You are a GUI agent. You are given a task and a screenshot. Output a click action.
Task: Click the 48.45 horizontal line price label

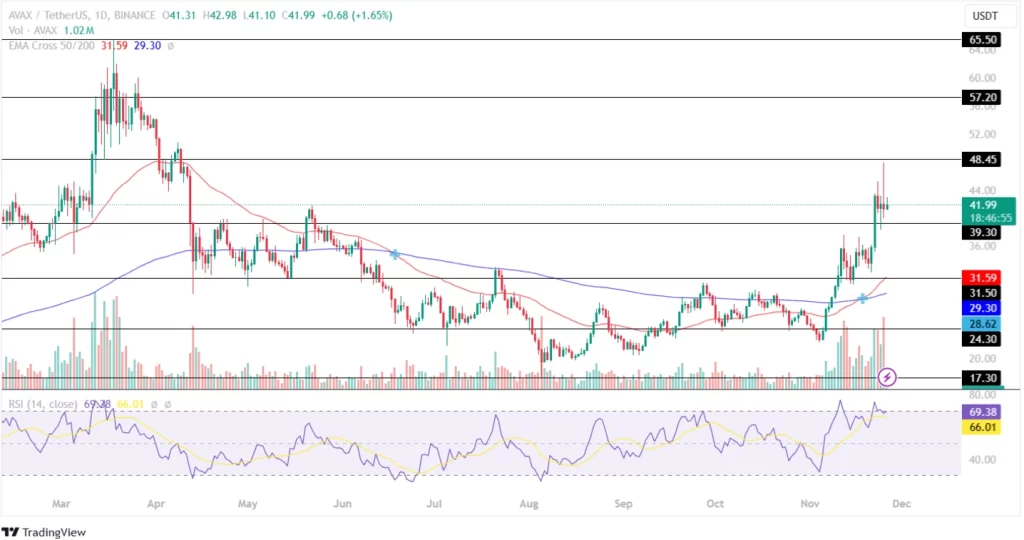[x=982, y=159]
